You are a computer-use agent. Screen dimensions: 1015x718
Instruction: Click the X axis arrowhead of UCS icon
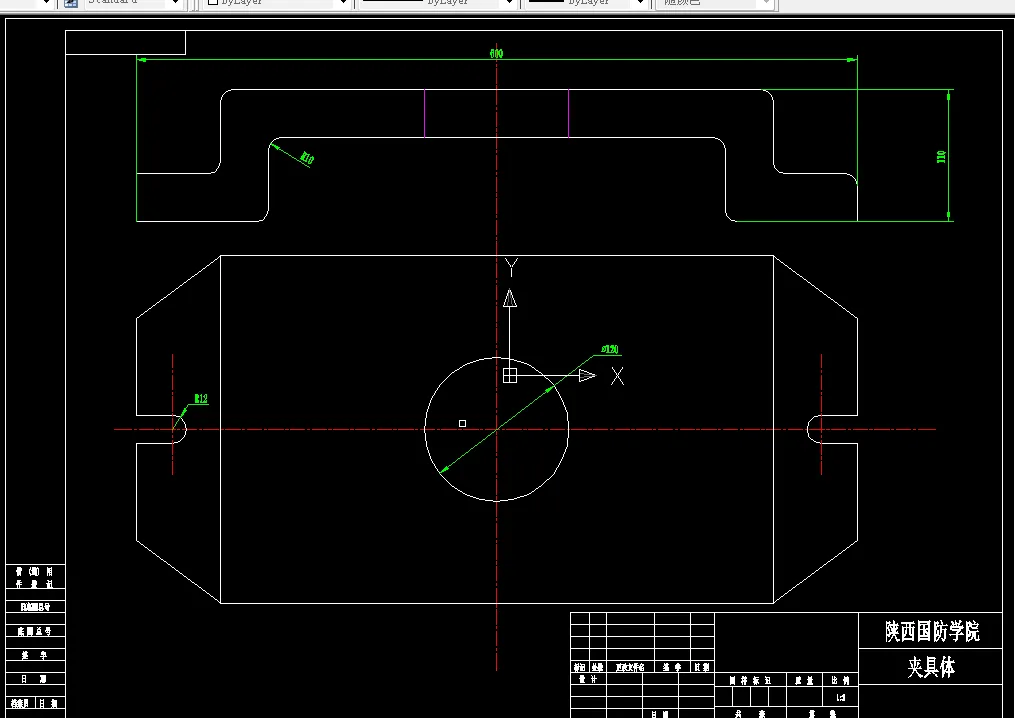tap(587, 376)
